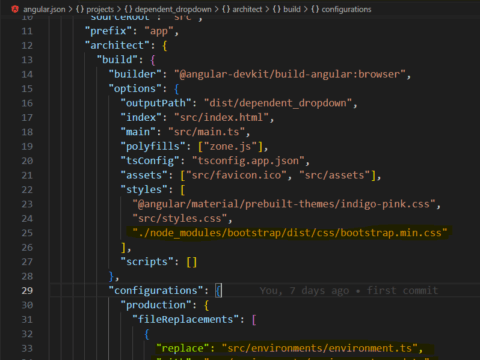Click the "replace" key on line 33
This screenshot has width=480, height=360.
(183, 348)
